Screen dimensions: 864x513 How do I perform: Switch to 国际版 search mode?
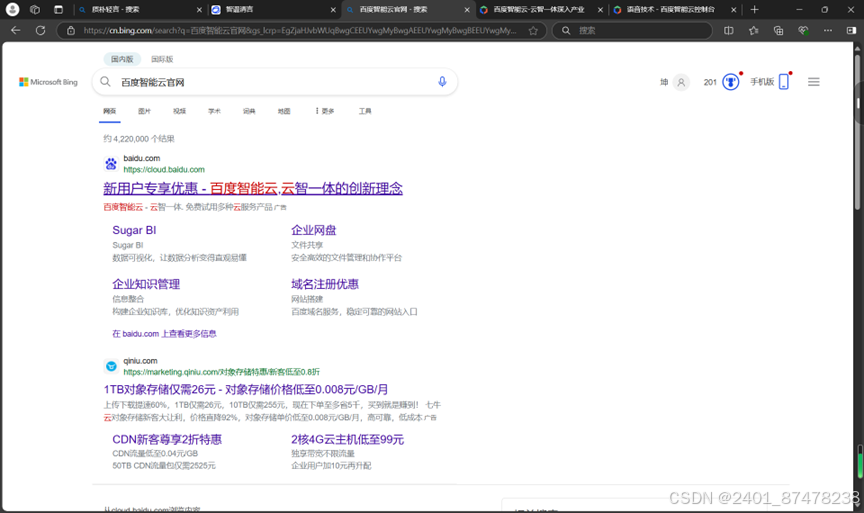162,59
